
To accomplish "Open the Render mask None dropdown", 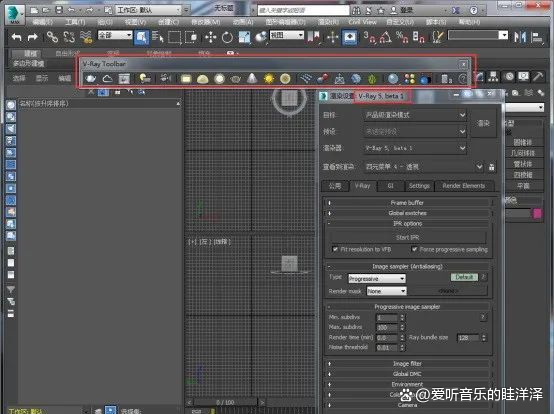I will coord(387,291).
